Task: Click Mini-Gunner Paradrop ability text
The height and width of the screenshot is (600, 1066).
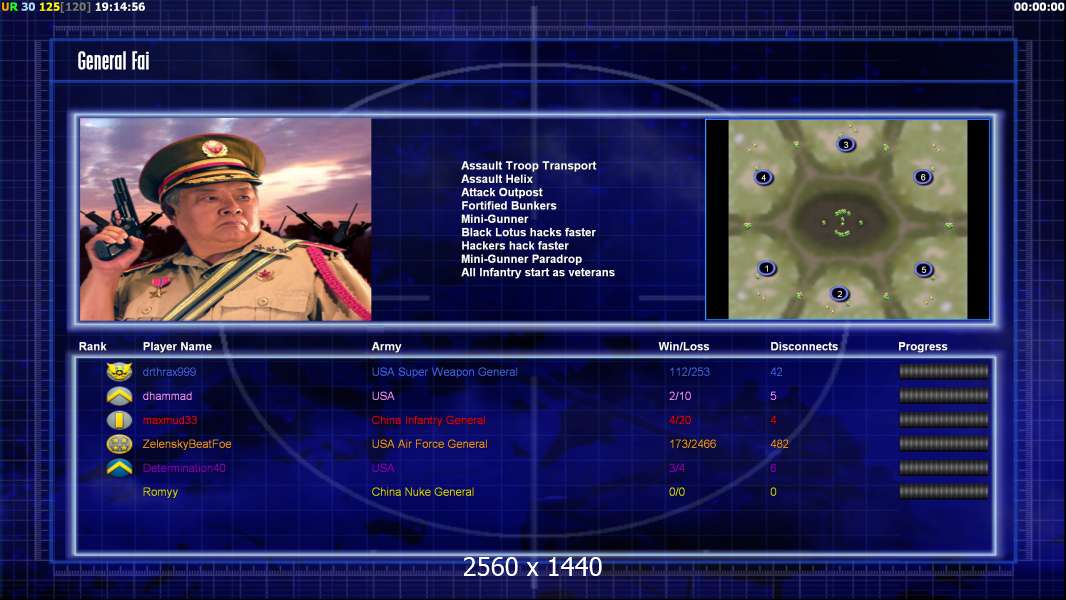Action: tap(521, 259)
